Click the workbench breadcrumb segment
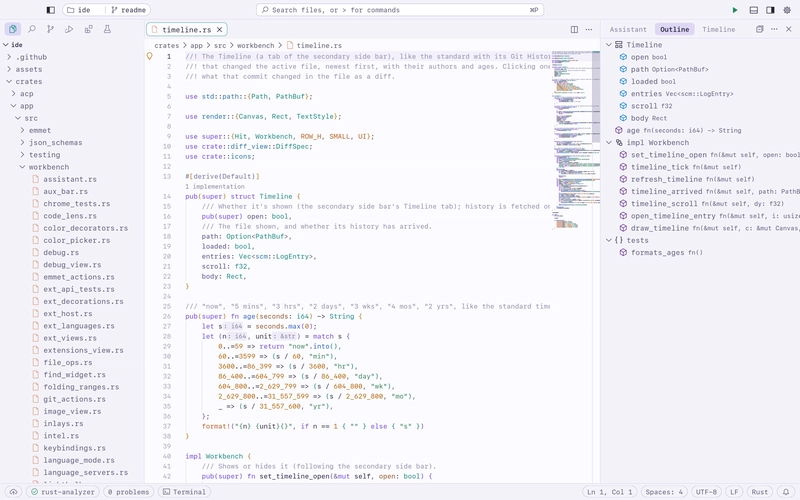 (255, 45)
